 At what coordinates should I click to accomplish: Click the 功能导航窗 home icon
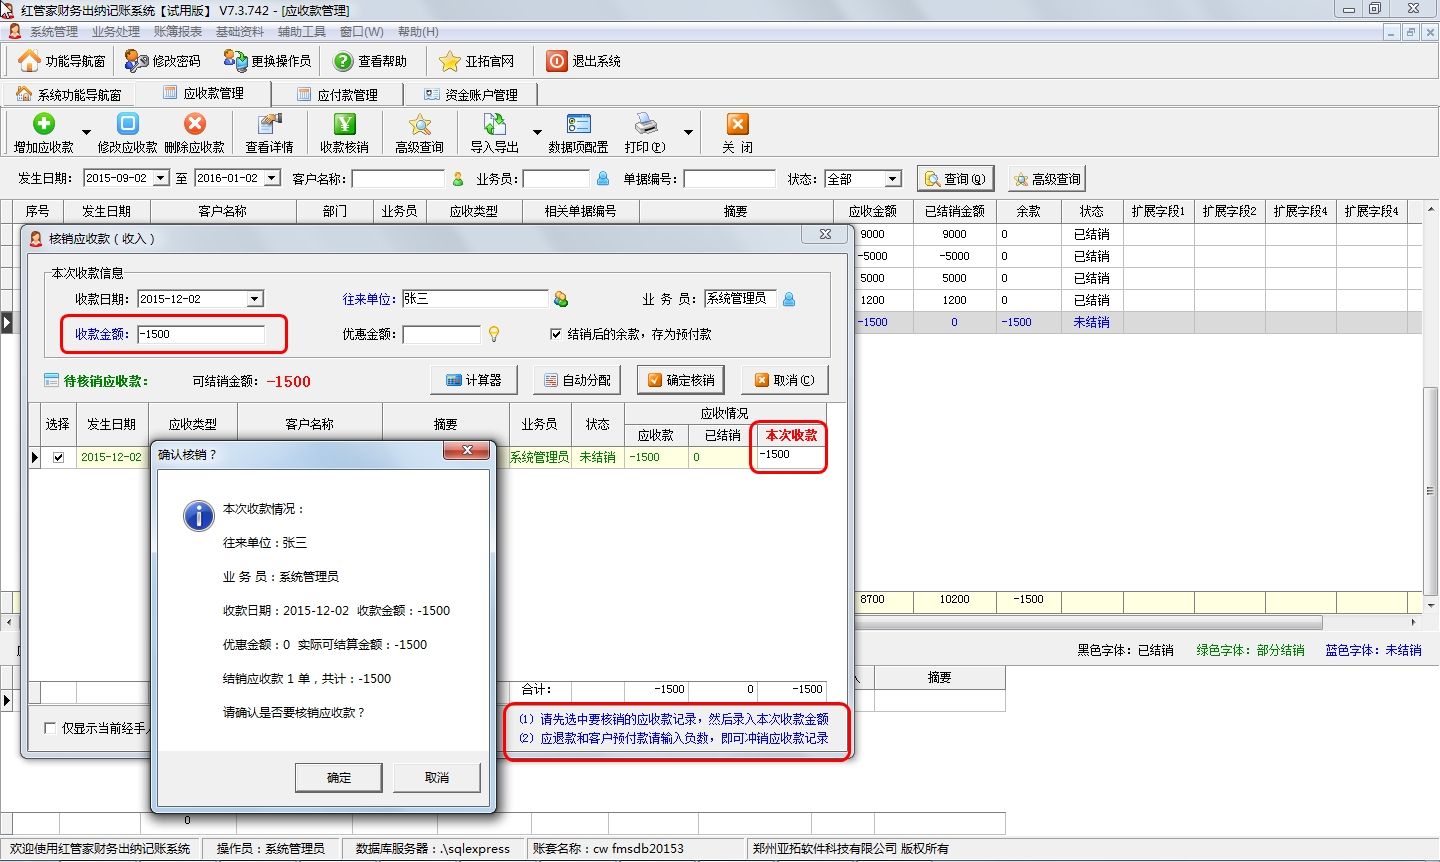point(30,61)
